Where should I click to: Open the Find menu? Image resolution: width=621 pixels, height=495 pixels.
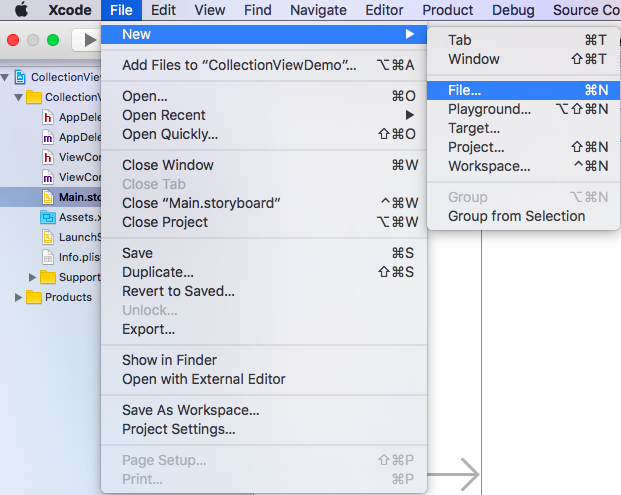pyautogui.click(x=257, y=10)
